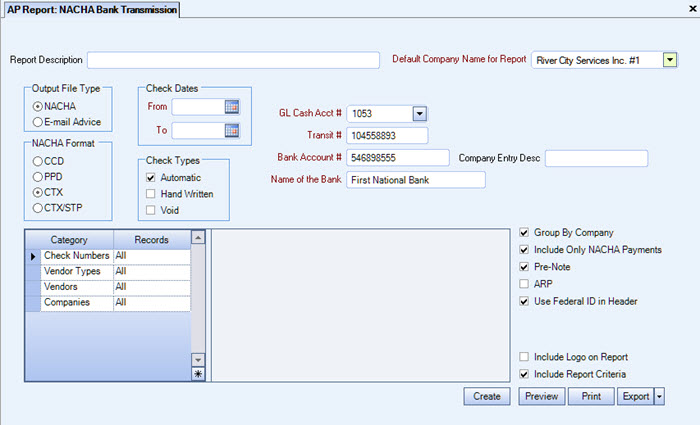Select the E-mail Advice output type
700x425 pixels.
pyautogui.click(x=38, y=122)
